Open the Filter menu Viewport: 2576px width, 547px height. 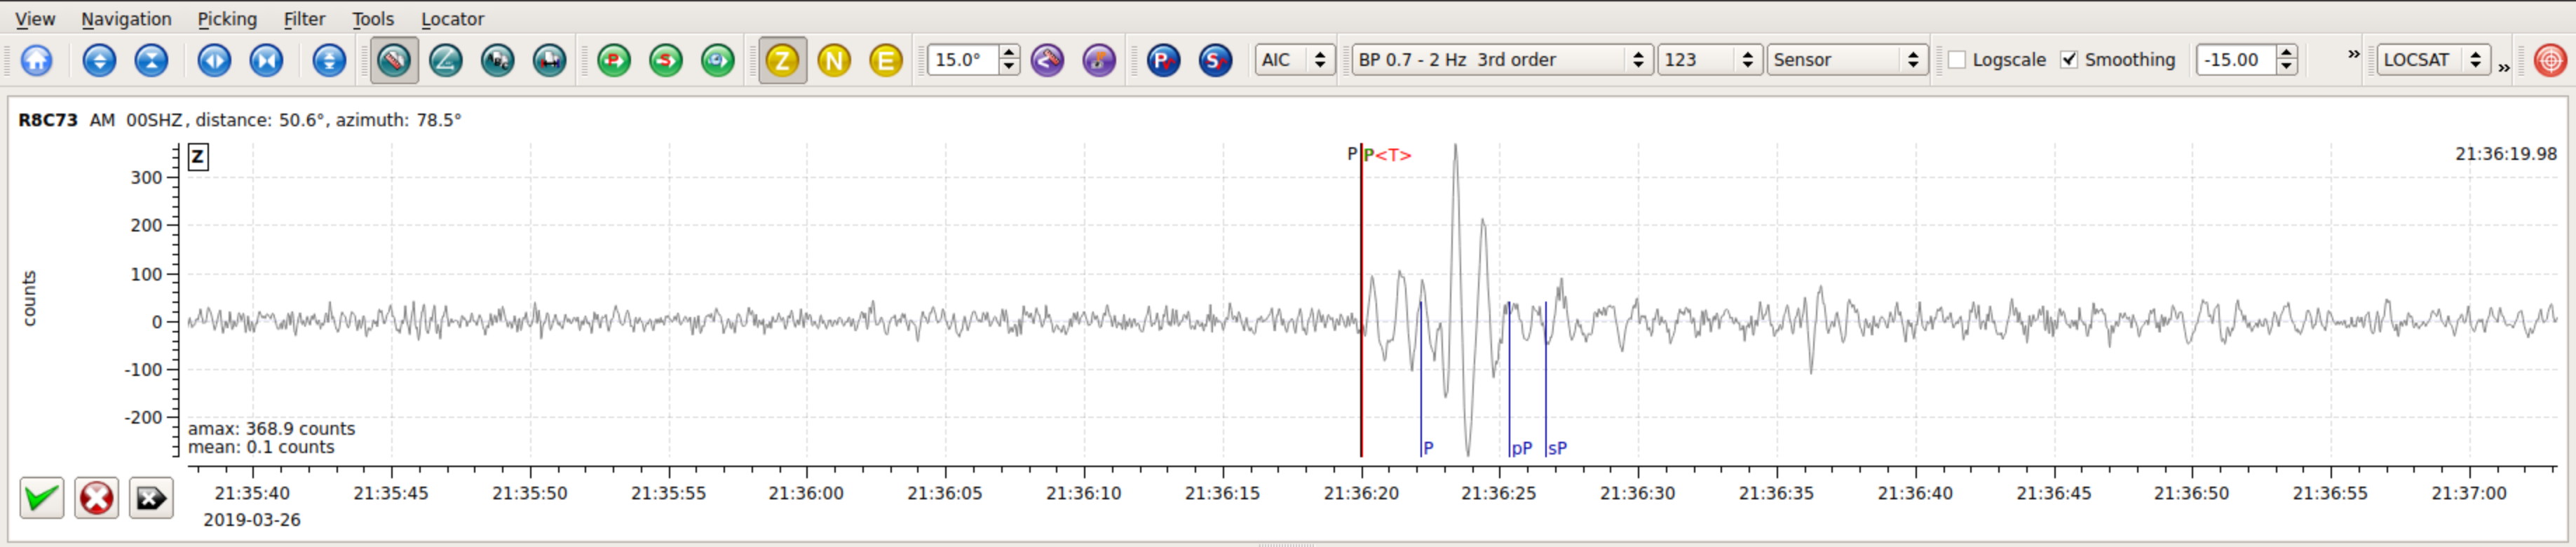(x=304, y=19)
